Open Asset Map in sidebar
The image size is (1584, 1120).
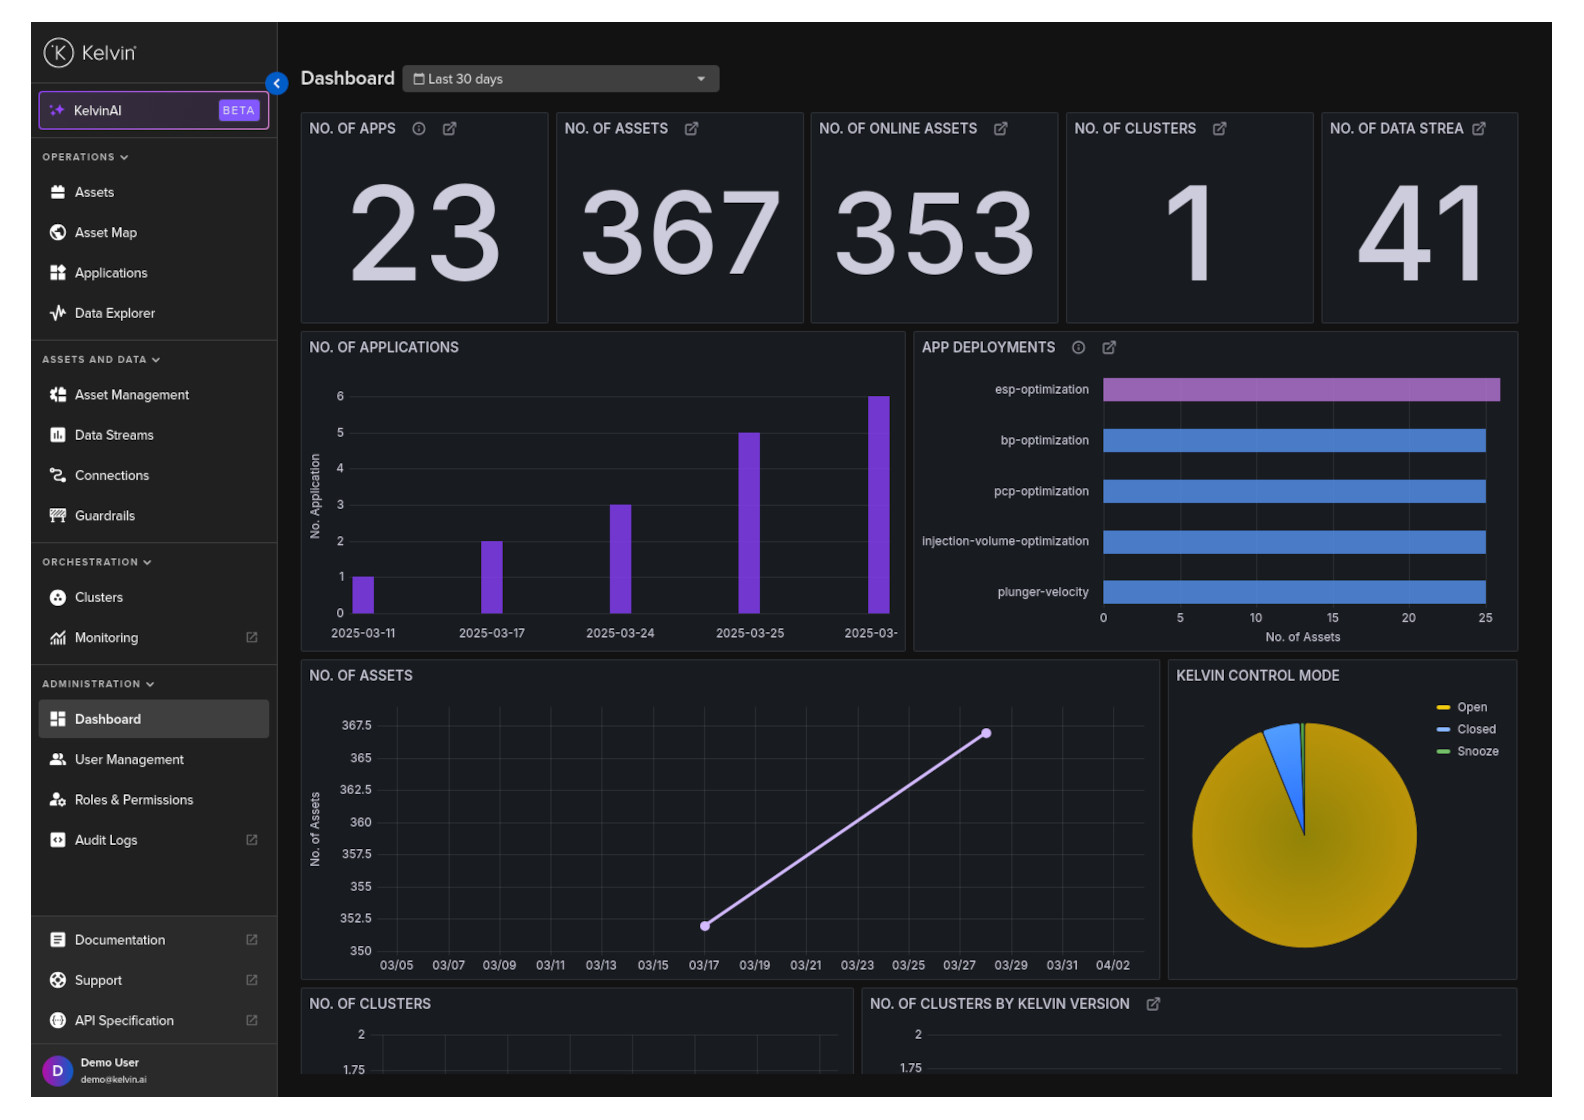coord(105,233)
